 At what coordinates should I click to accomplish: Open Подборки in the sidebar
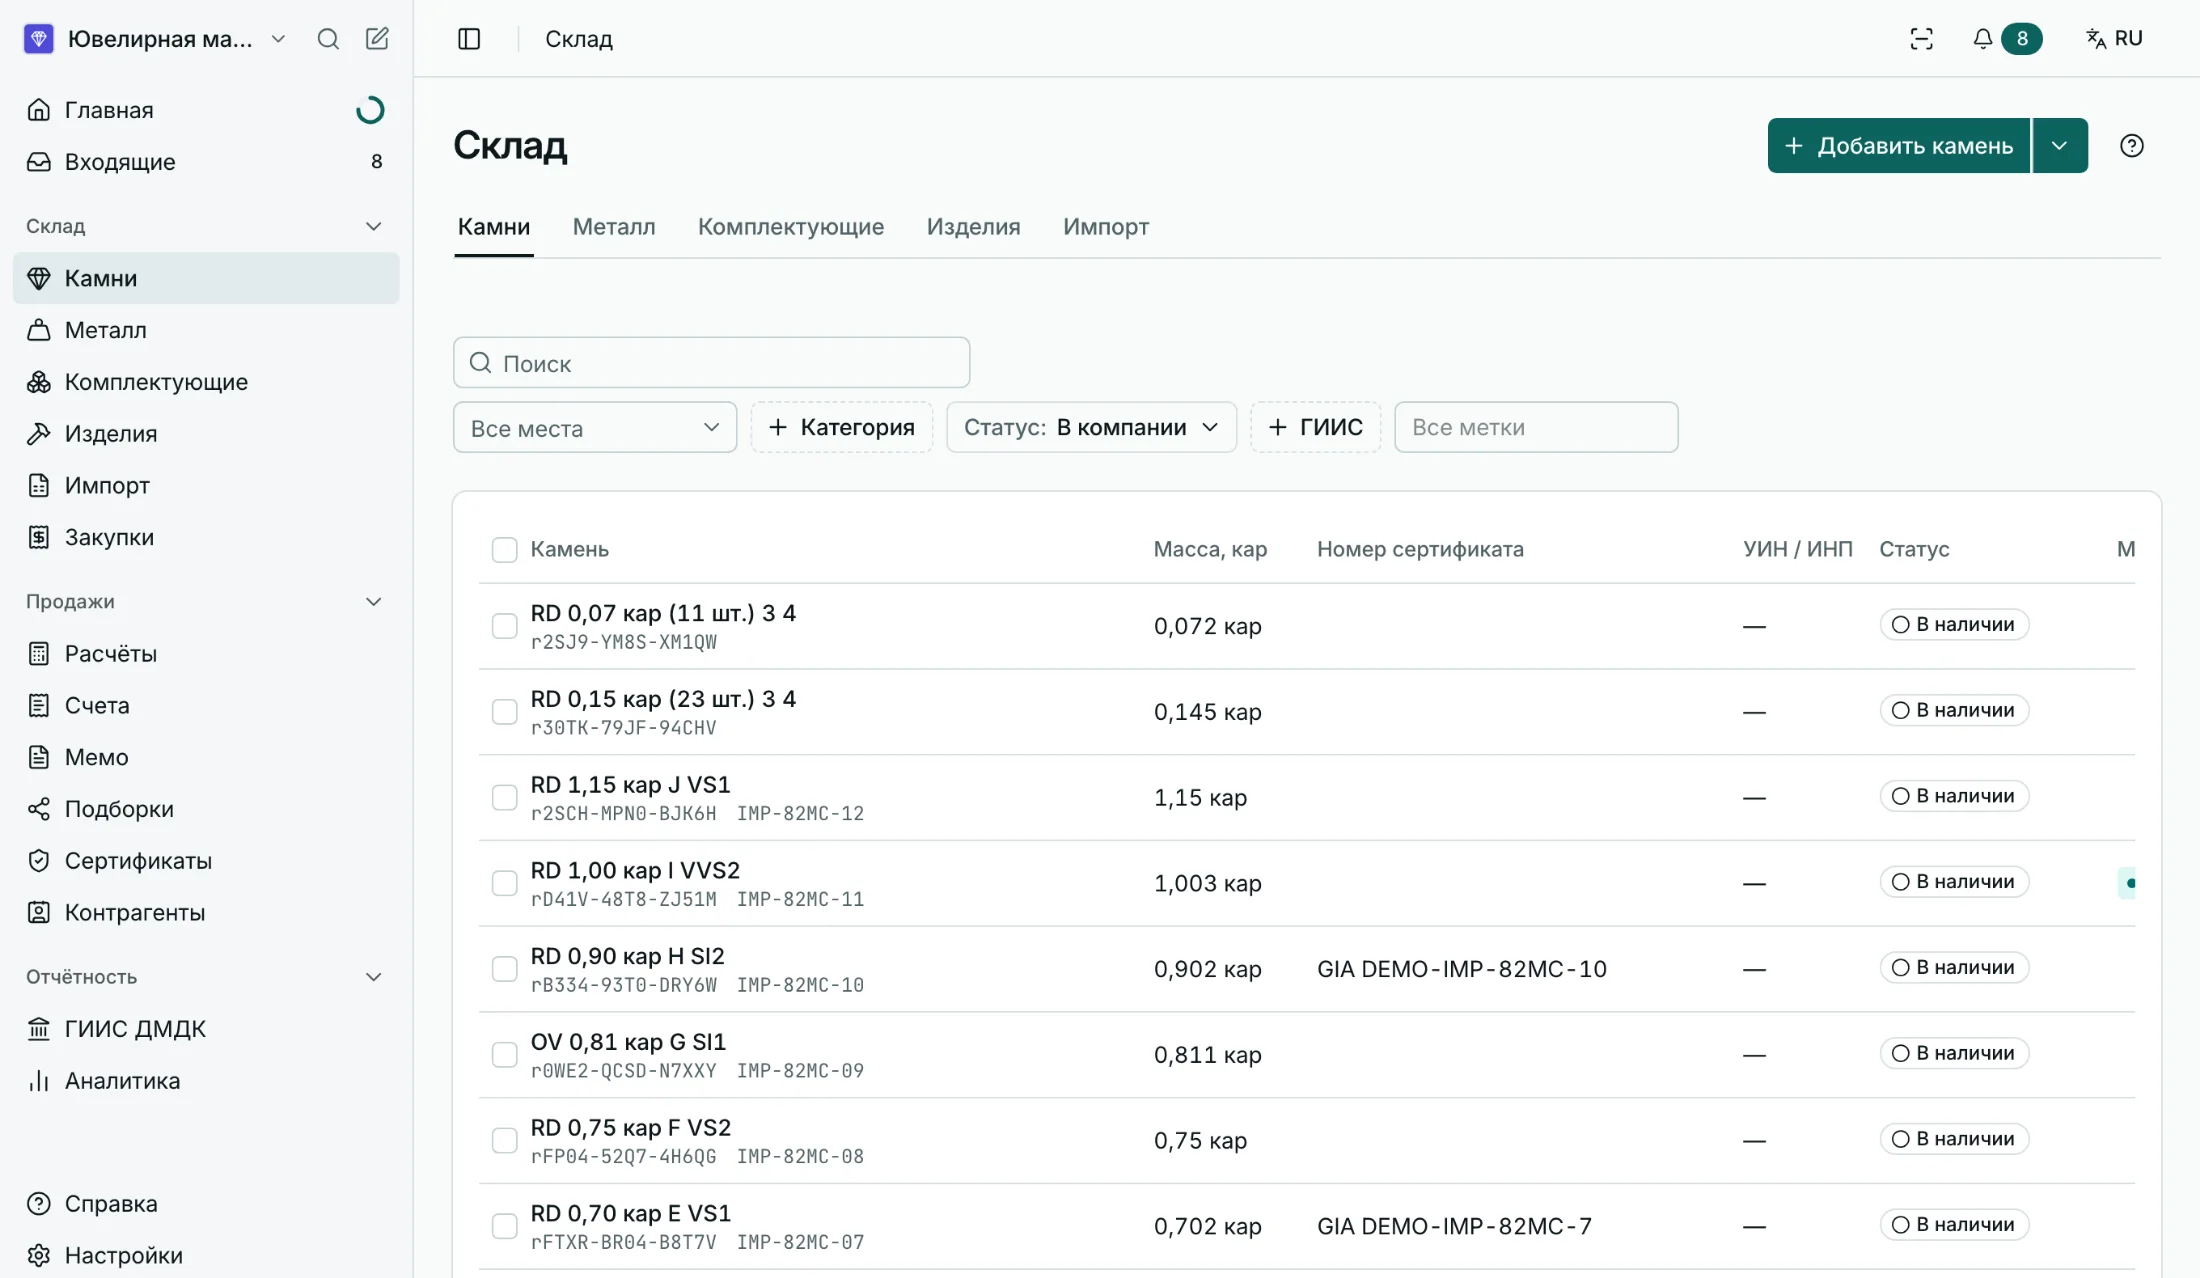(206, 809)
